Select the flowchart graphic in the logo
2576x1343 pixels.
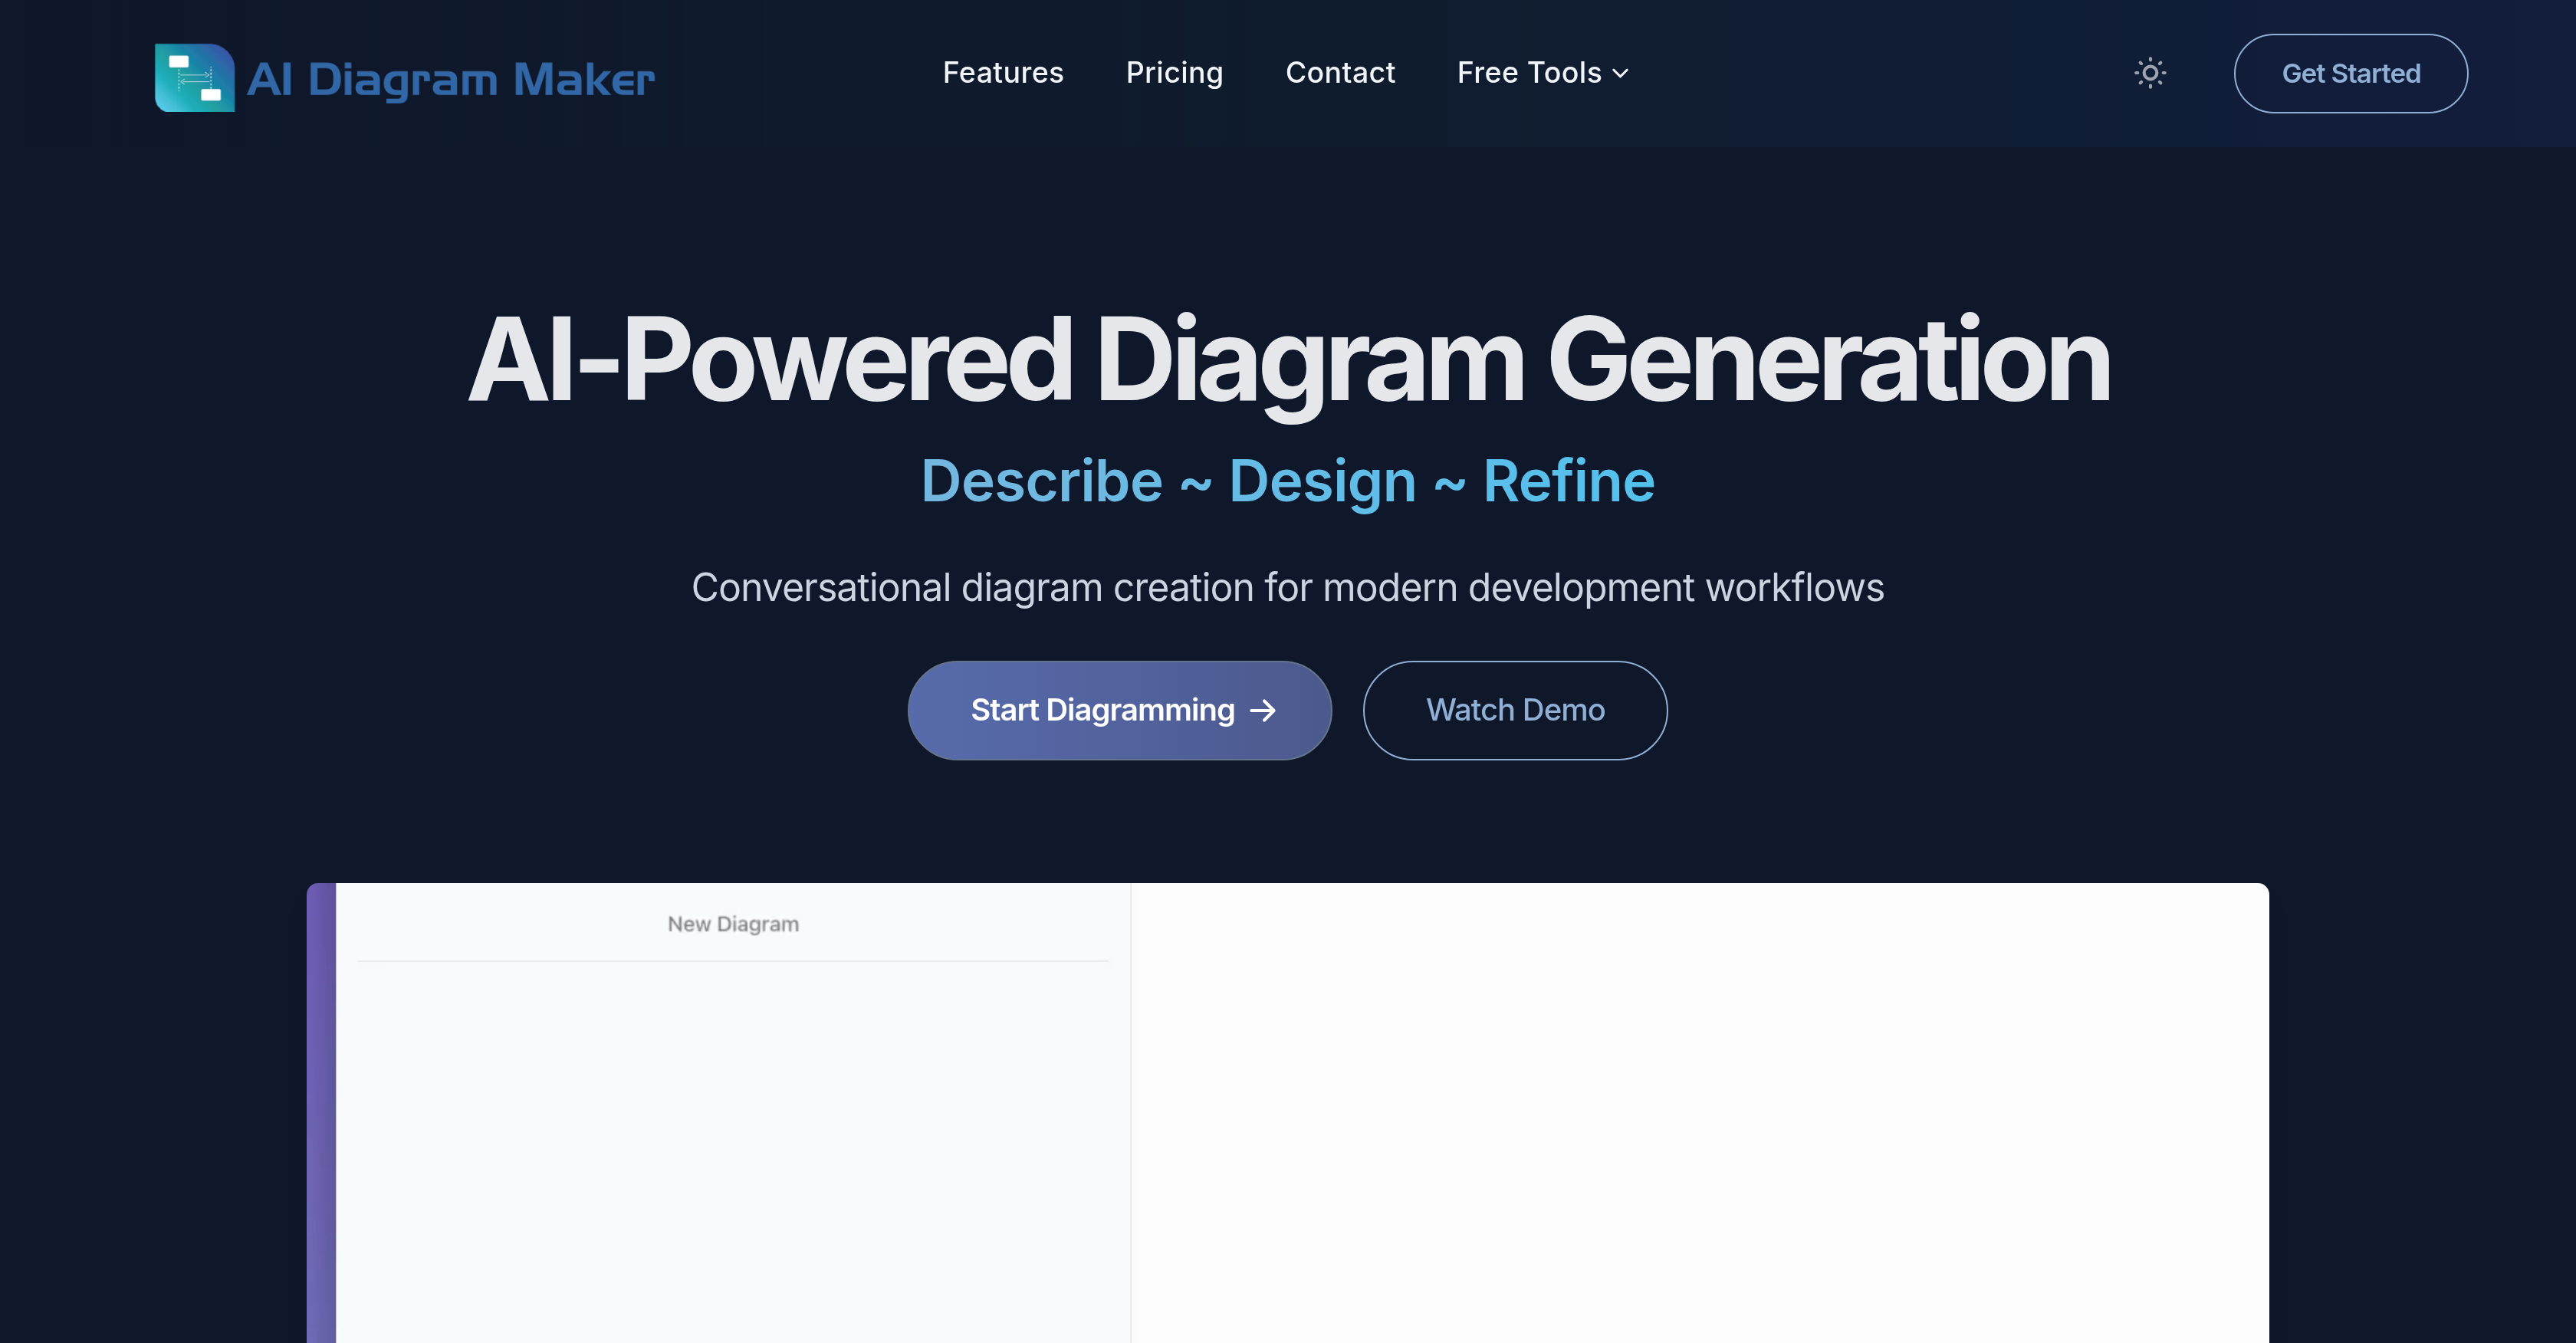195,77
